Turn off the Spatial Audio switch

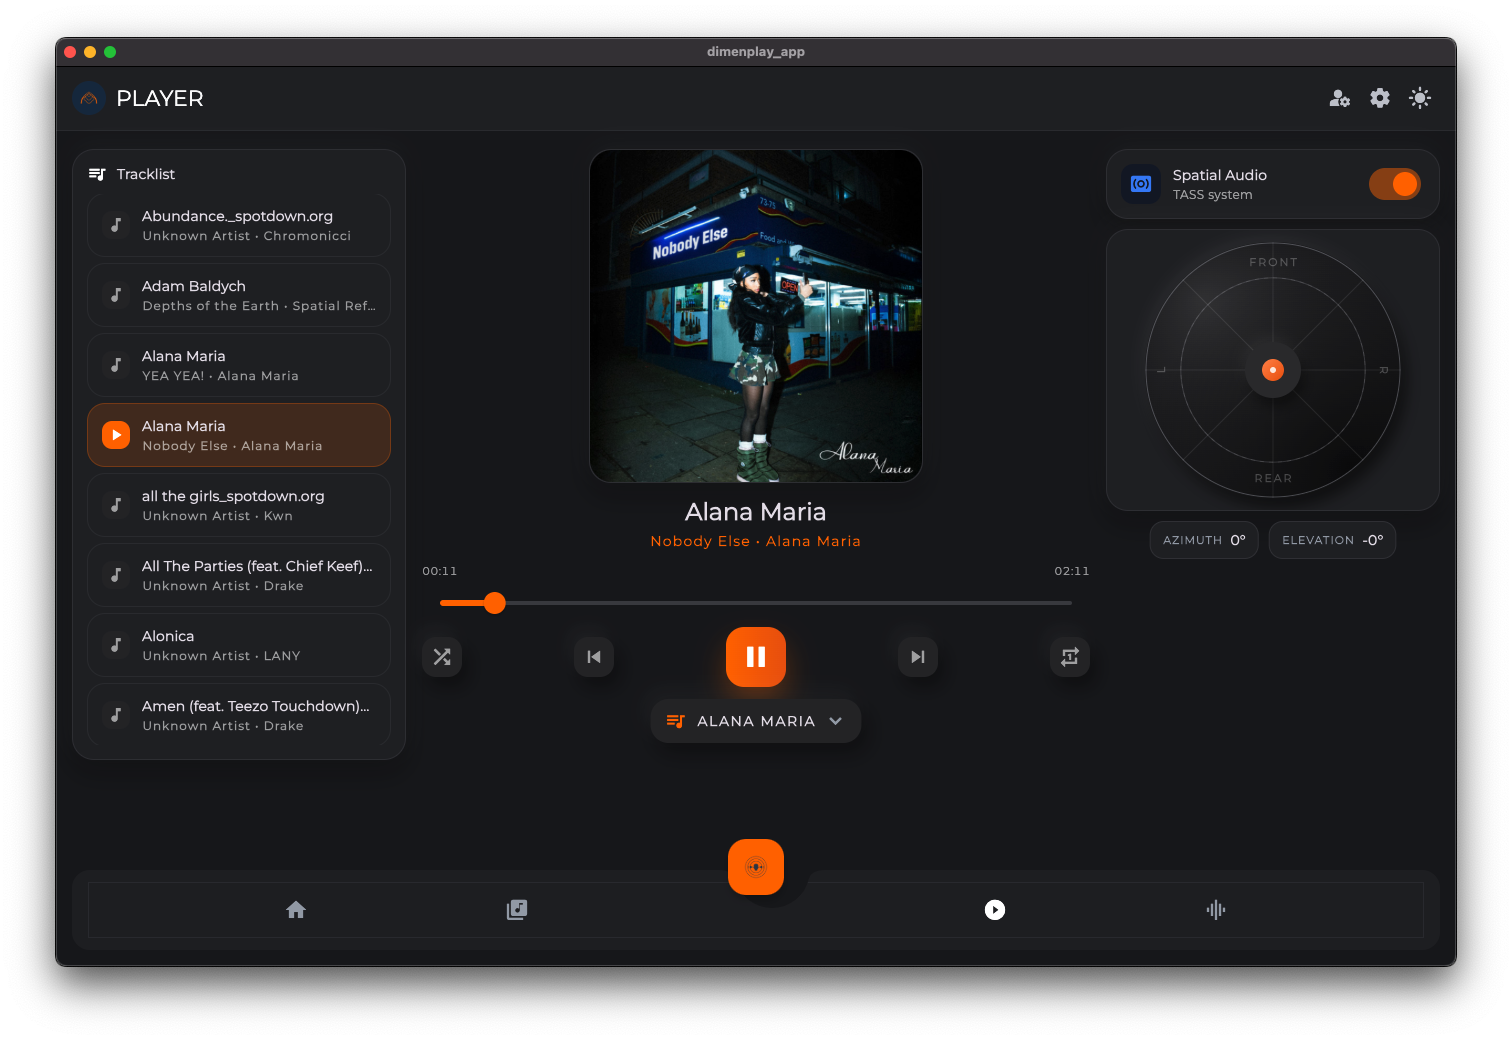tap(1395, 184)
